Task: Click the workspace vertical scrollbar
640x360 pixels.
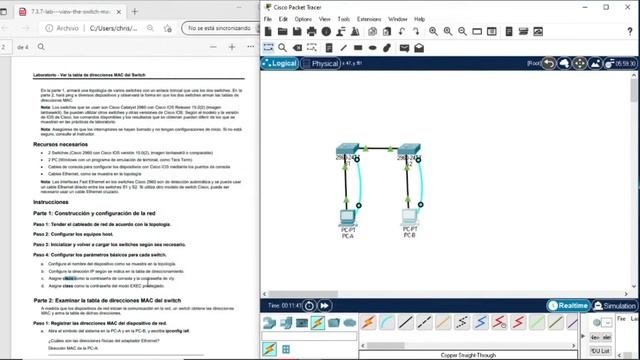Action: pos(634,90)
